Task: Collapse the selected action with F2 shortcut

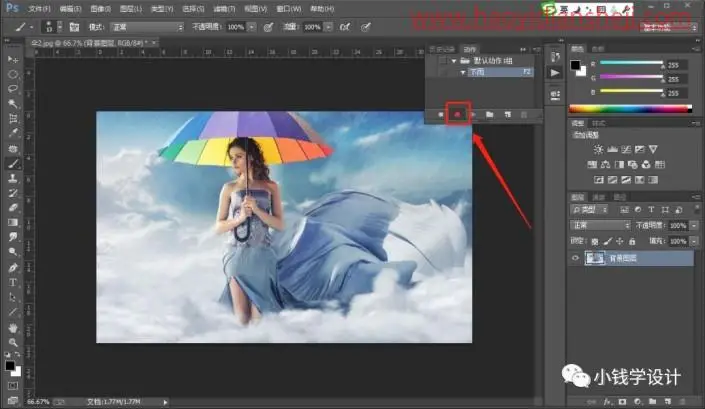Action: [x=463, y=72]
